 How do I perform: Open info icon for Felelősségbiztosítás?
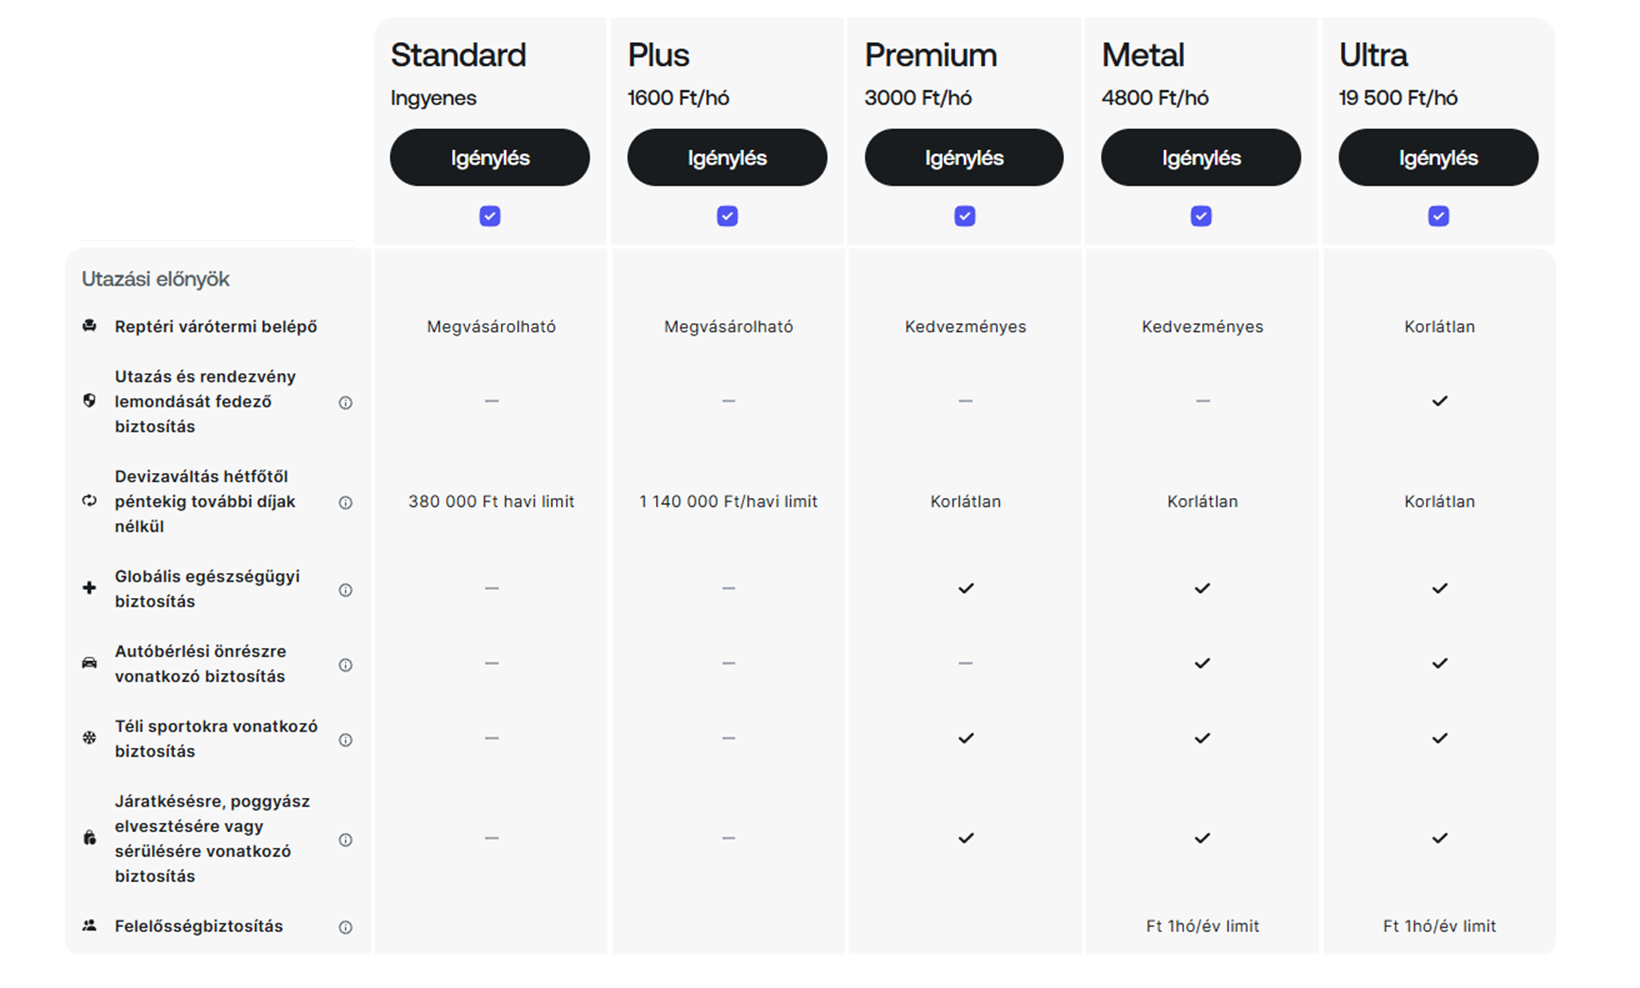(346, 928)
